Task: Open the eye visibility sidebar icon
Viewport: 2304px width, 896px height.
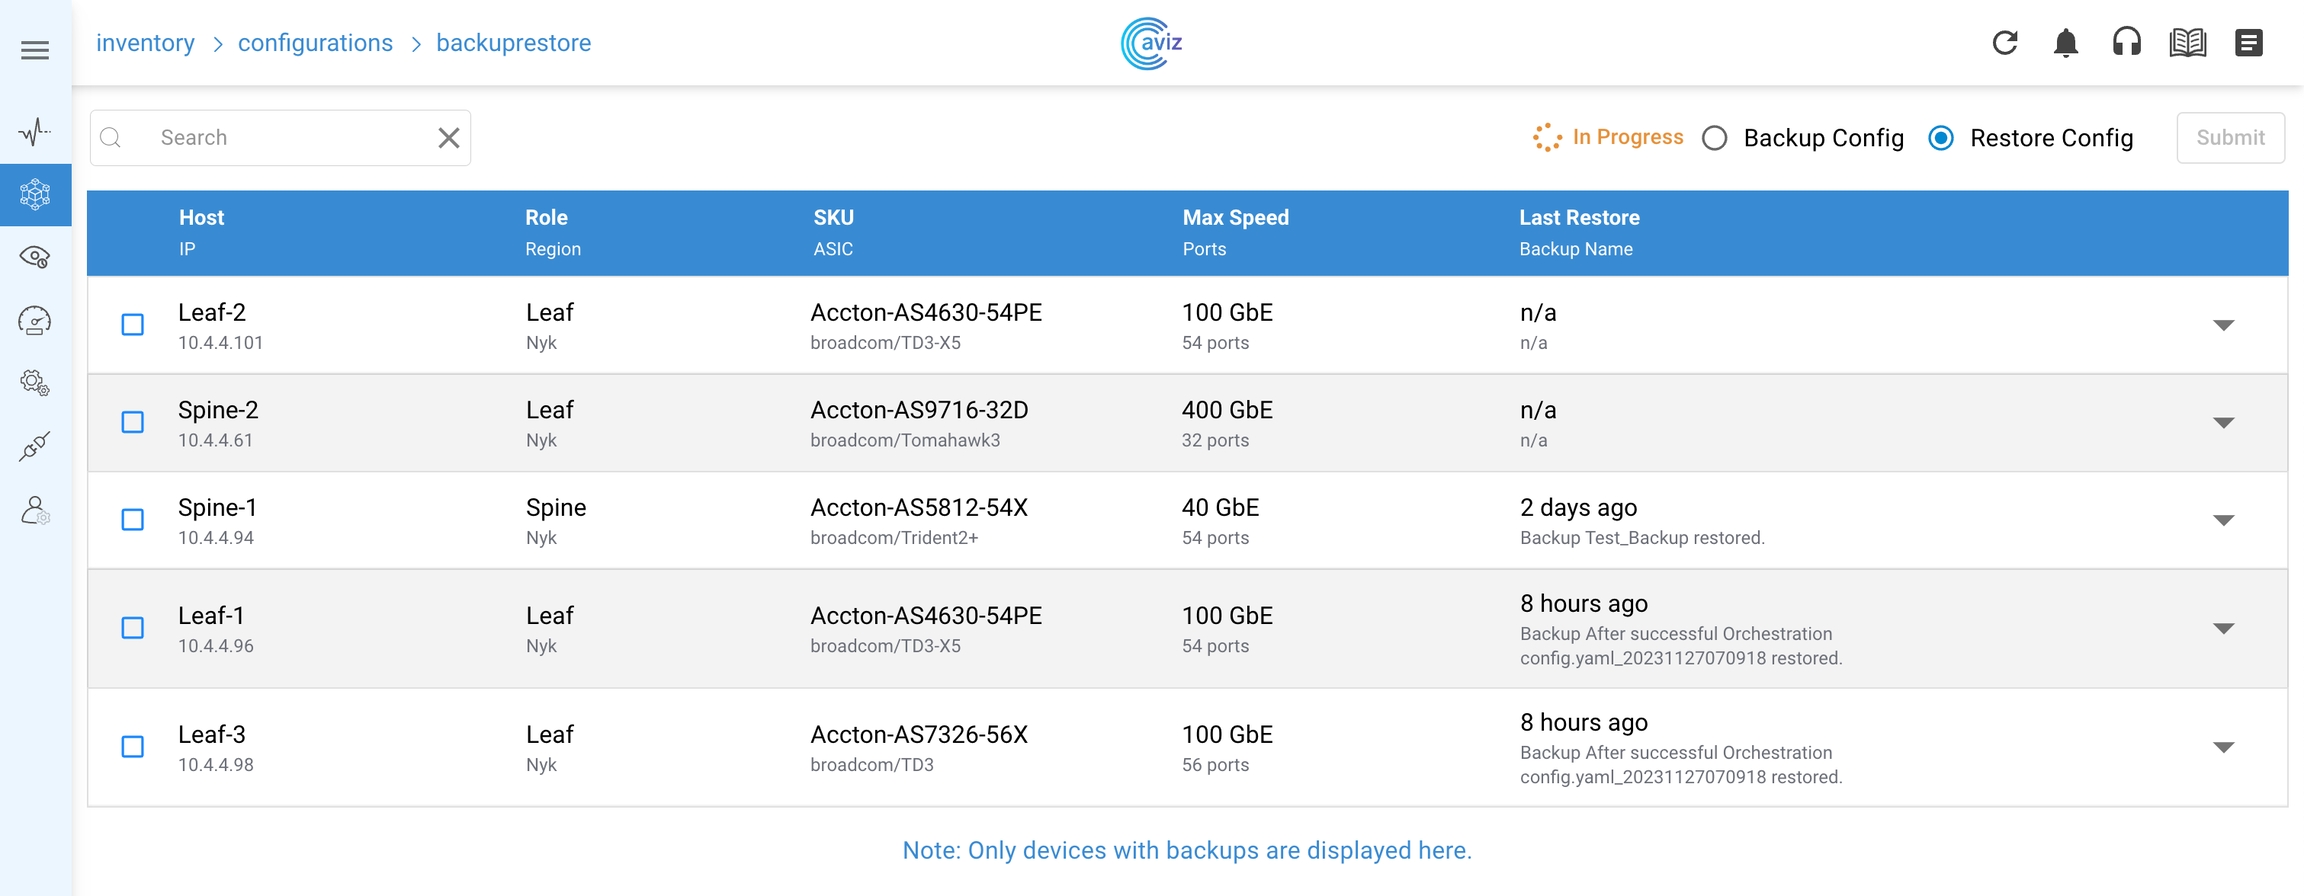Action: pos(35,257)
